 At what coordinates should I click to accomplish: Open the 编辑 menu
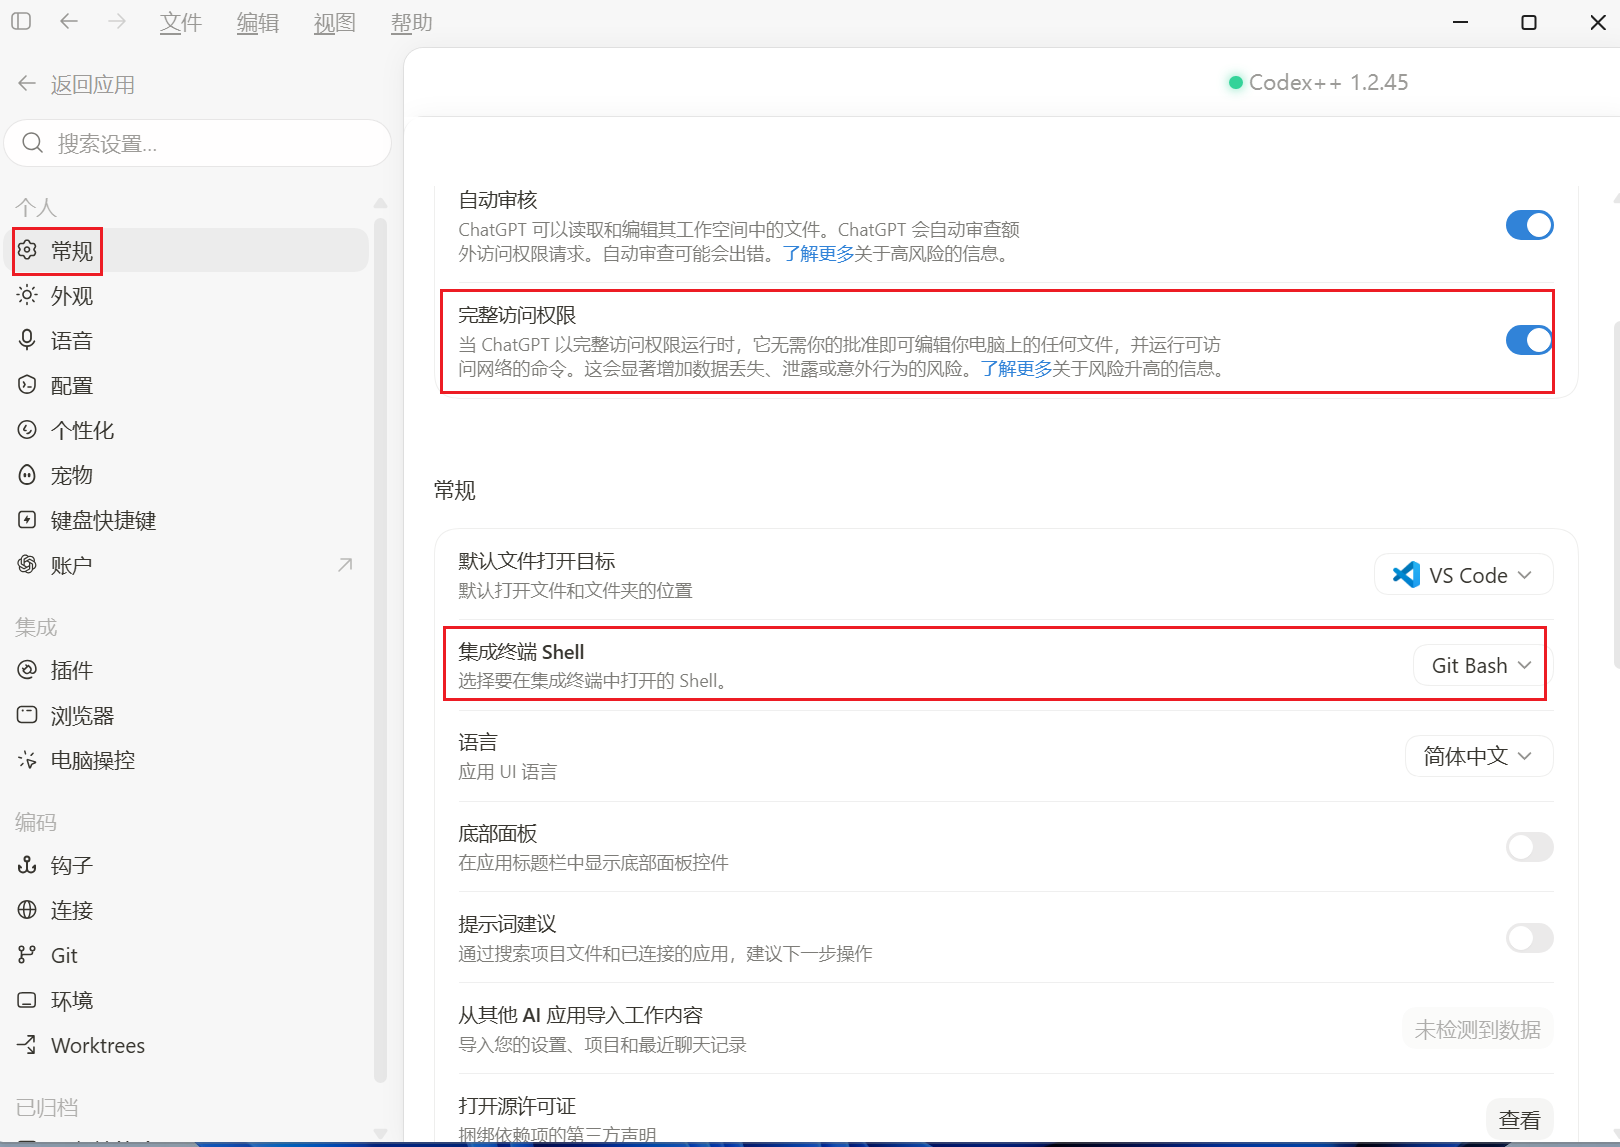(x=258, y=22)
